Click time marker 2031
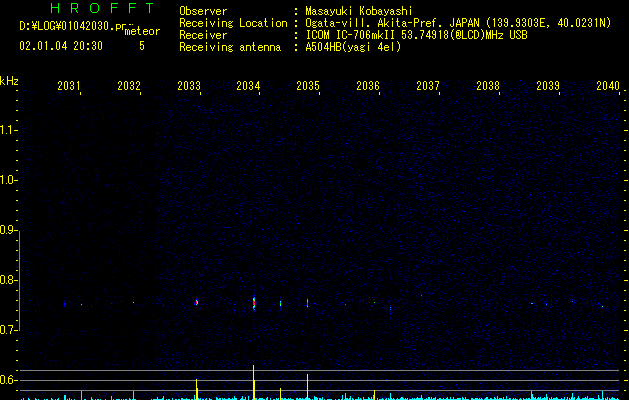 [69, 86]
